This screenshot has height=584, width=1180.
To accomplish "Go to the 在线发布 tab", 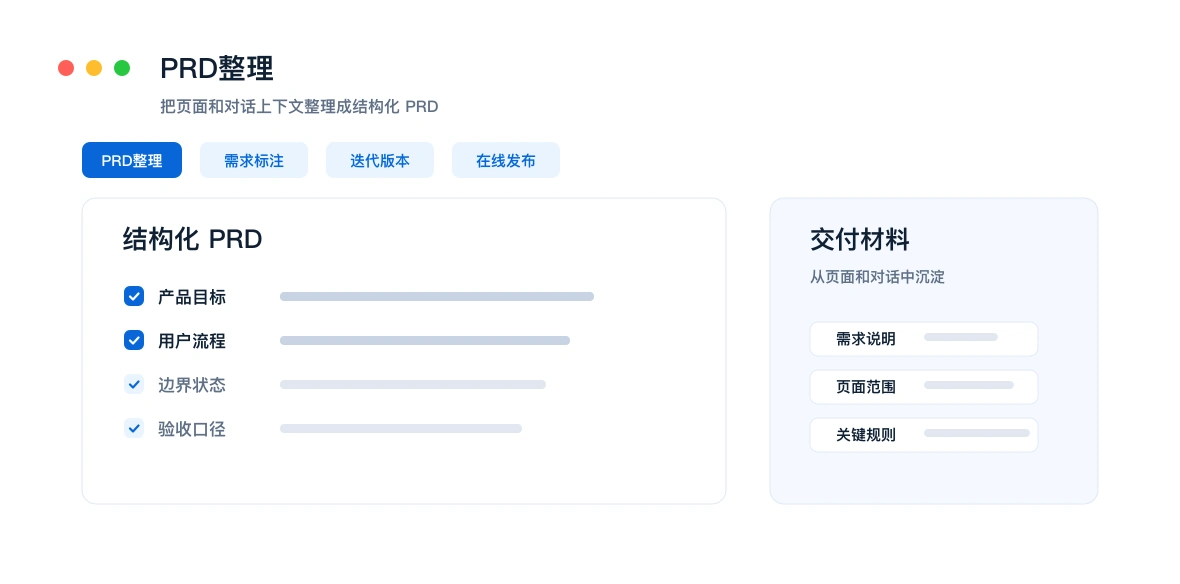I will [506, 160].
